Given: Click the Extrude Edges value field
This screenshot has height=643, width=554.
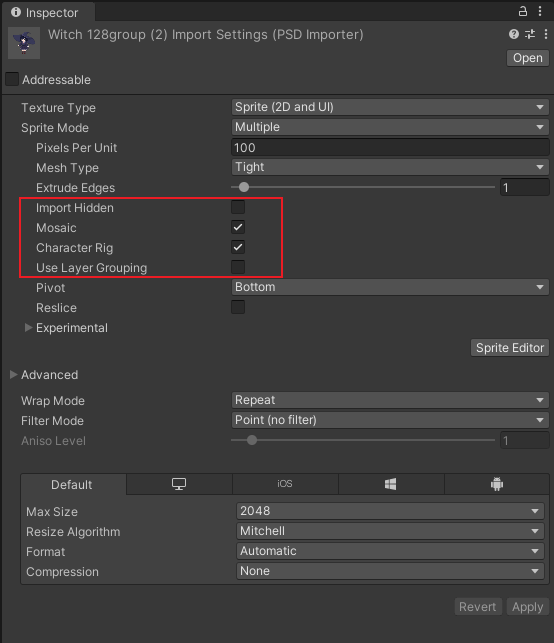Looking at the screenshot, I should (524, 187).
